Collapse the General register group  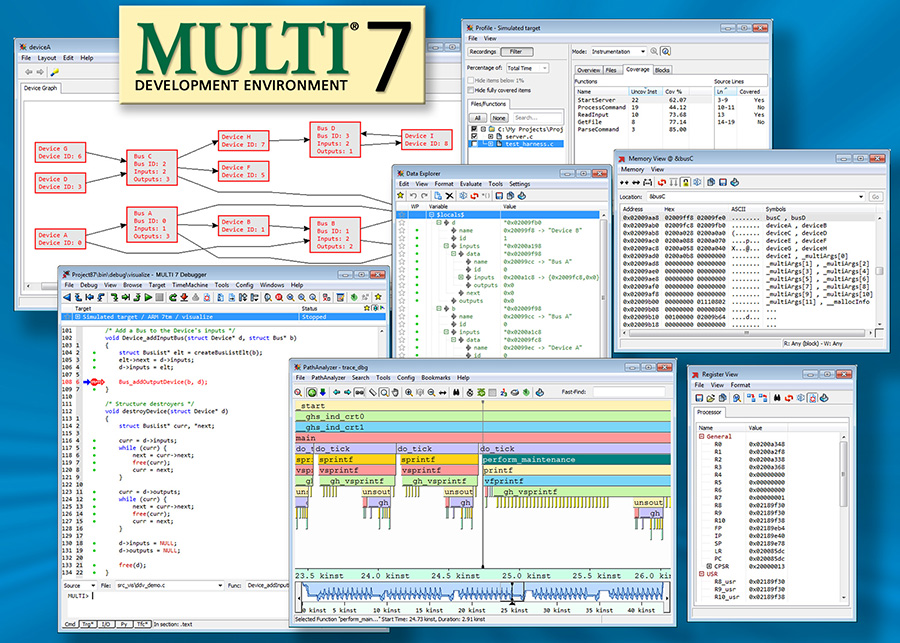click(x=700, y=436)
